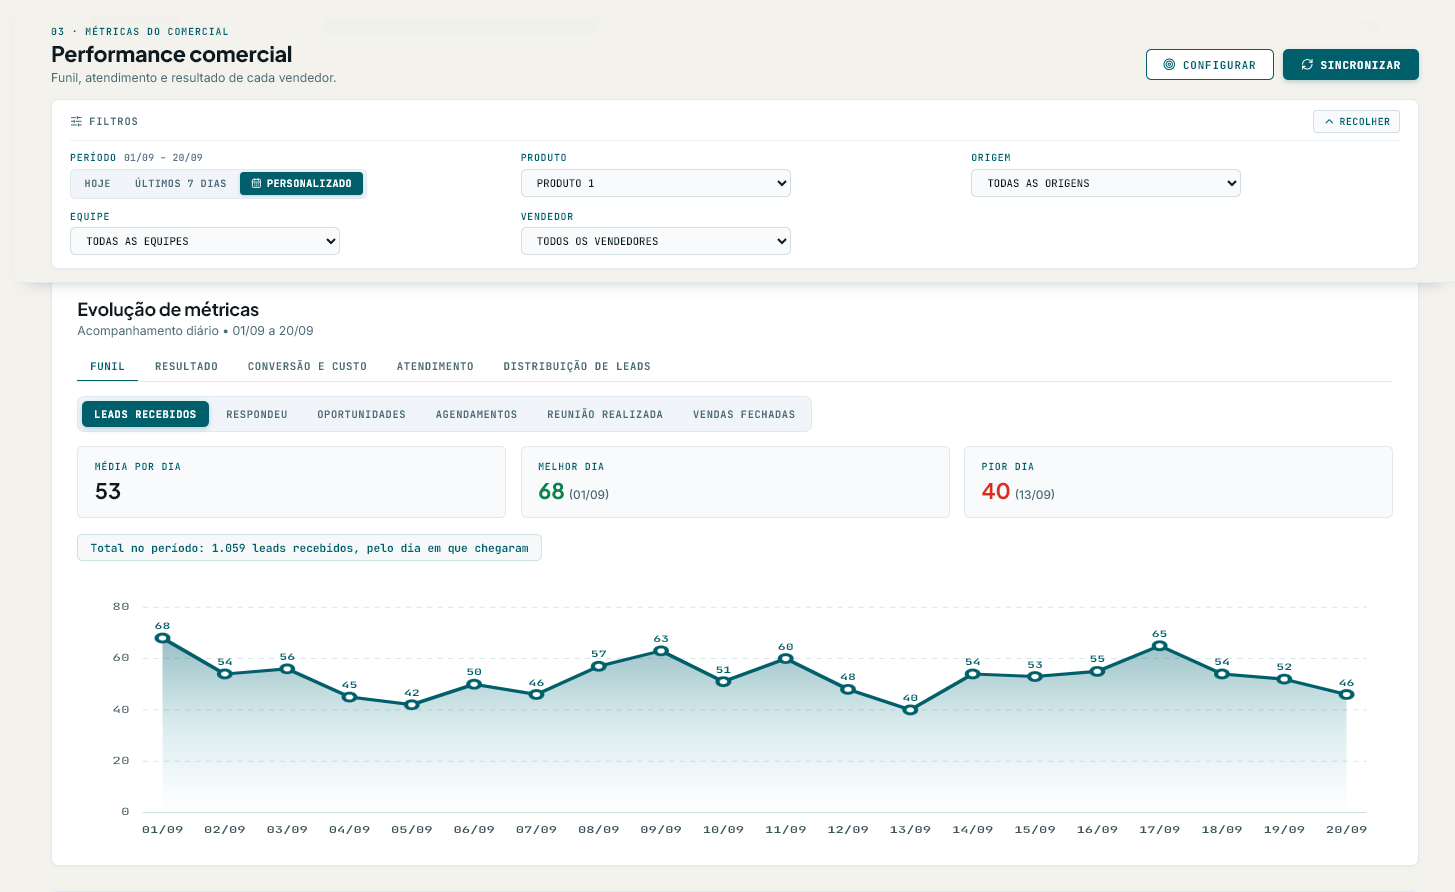
Task: Click the Melhor dia card
Action: [x=735, y=482]
